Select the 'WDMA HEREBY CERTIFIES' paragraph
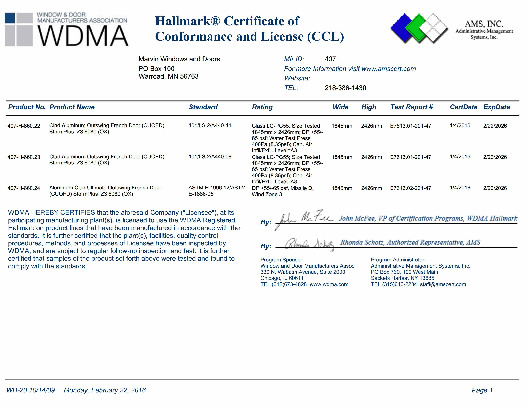 click(124, 239)
